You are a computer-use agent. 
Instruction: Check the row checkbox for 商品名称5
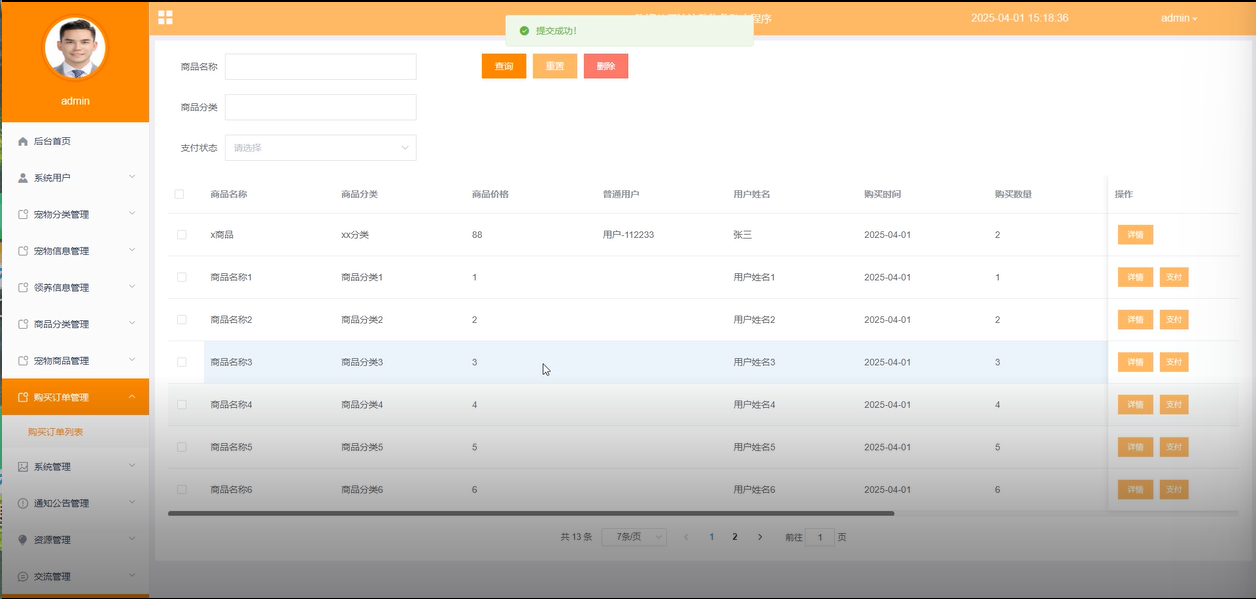coord(181,447)
